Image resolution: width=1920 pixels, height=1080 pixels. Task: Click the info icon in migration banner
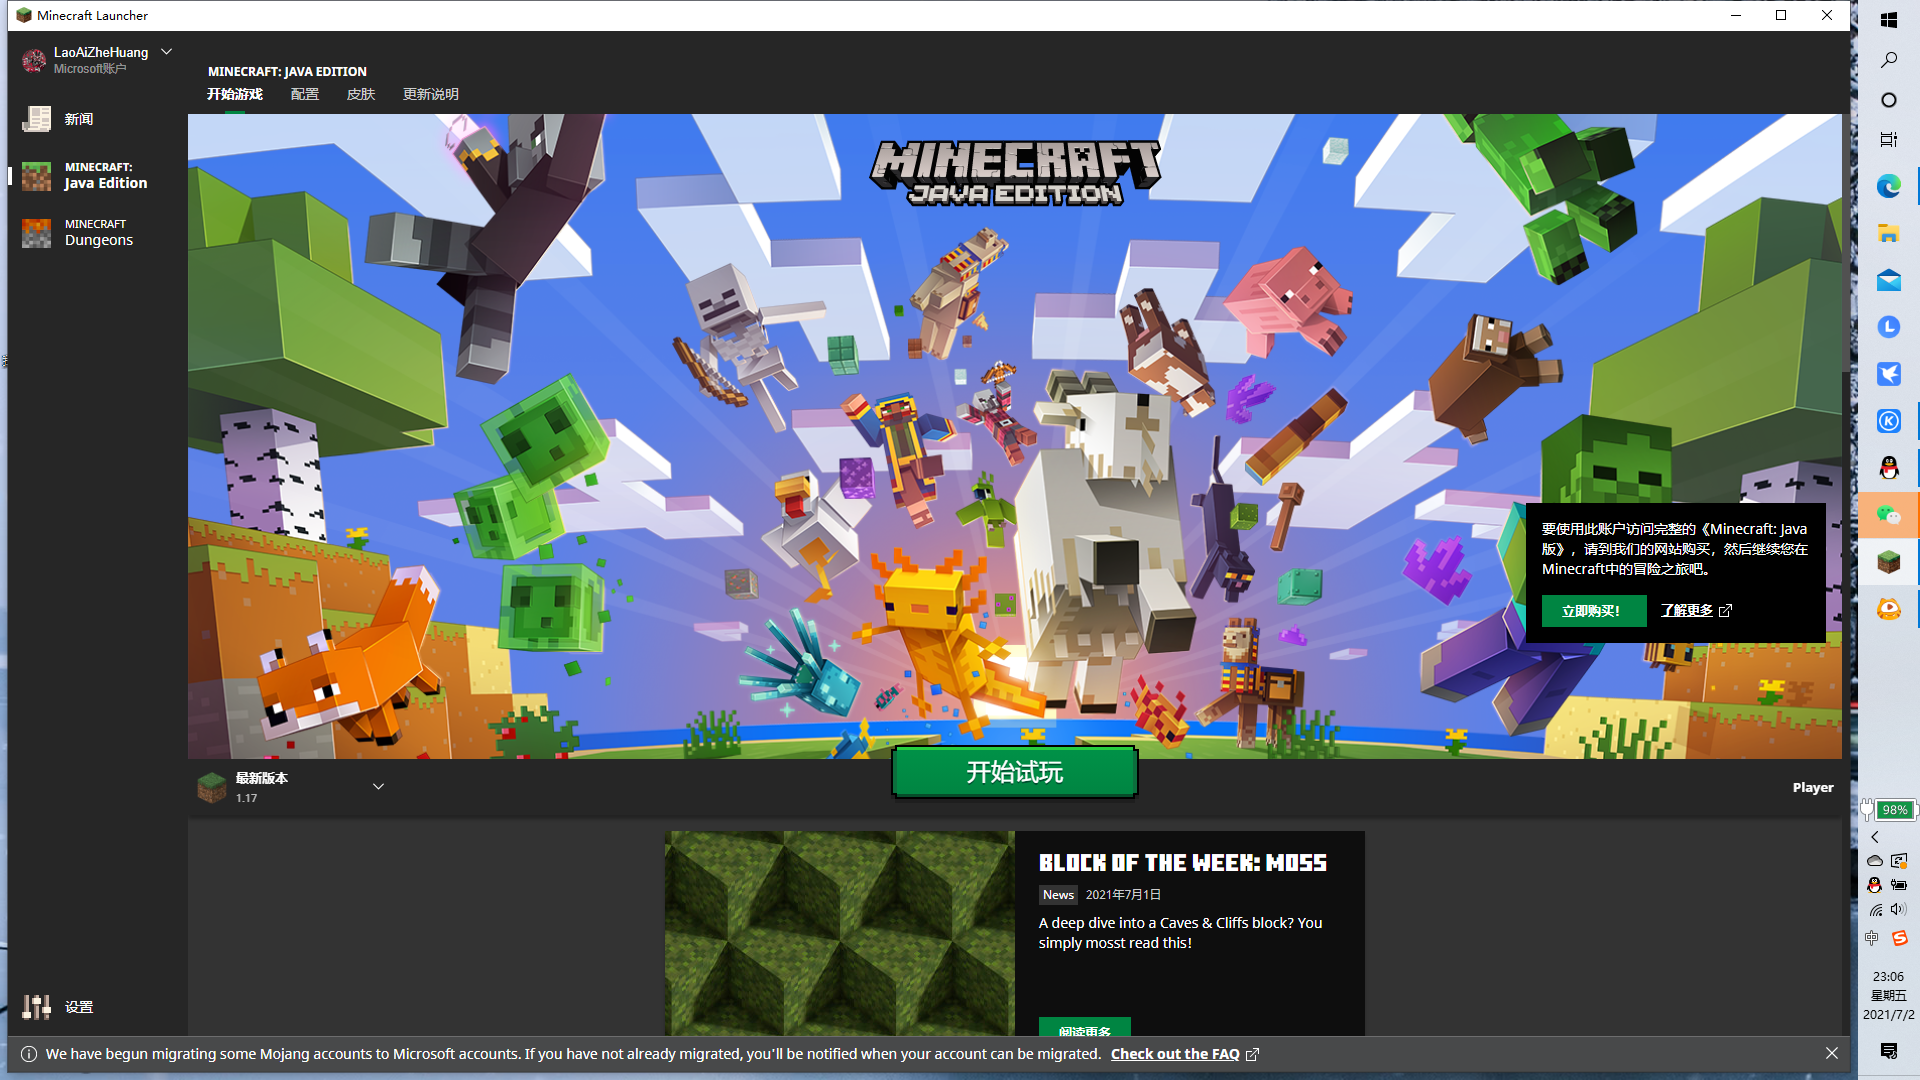tap(29, 1054)
